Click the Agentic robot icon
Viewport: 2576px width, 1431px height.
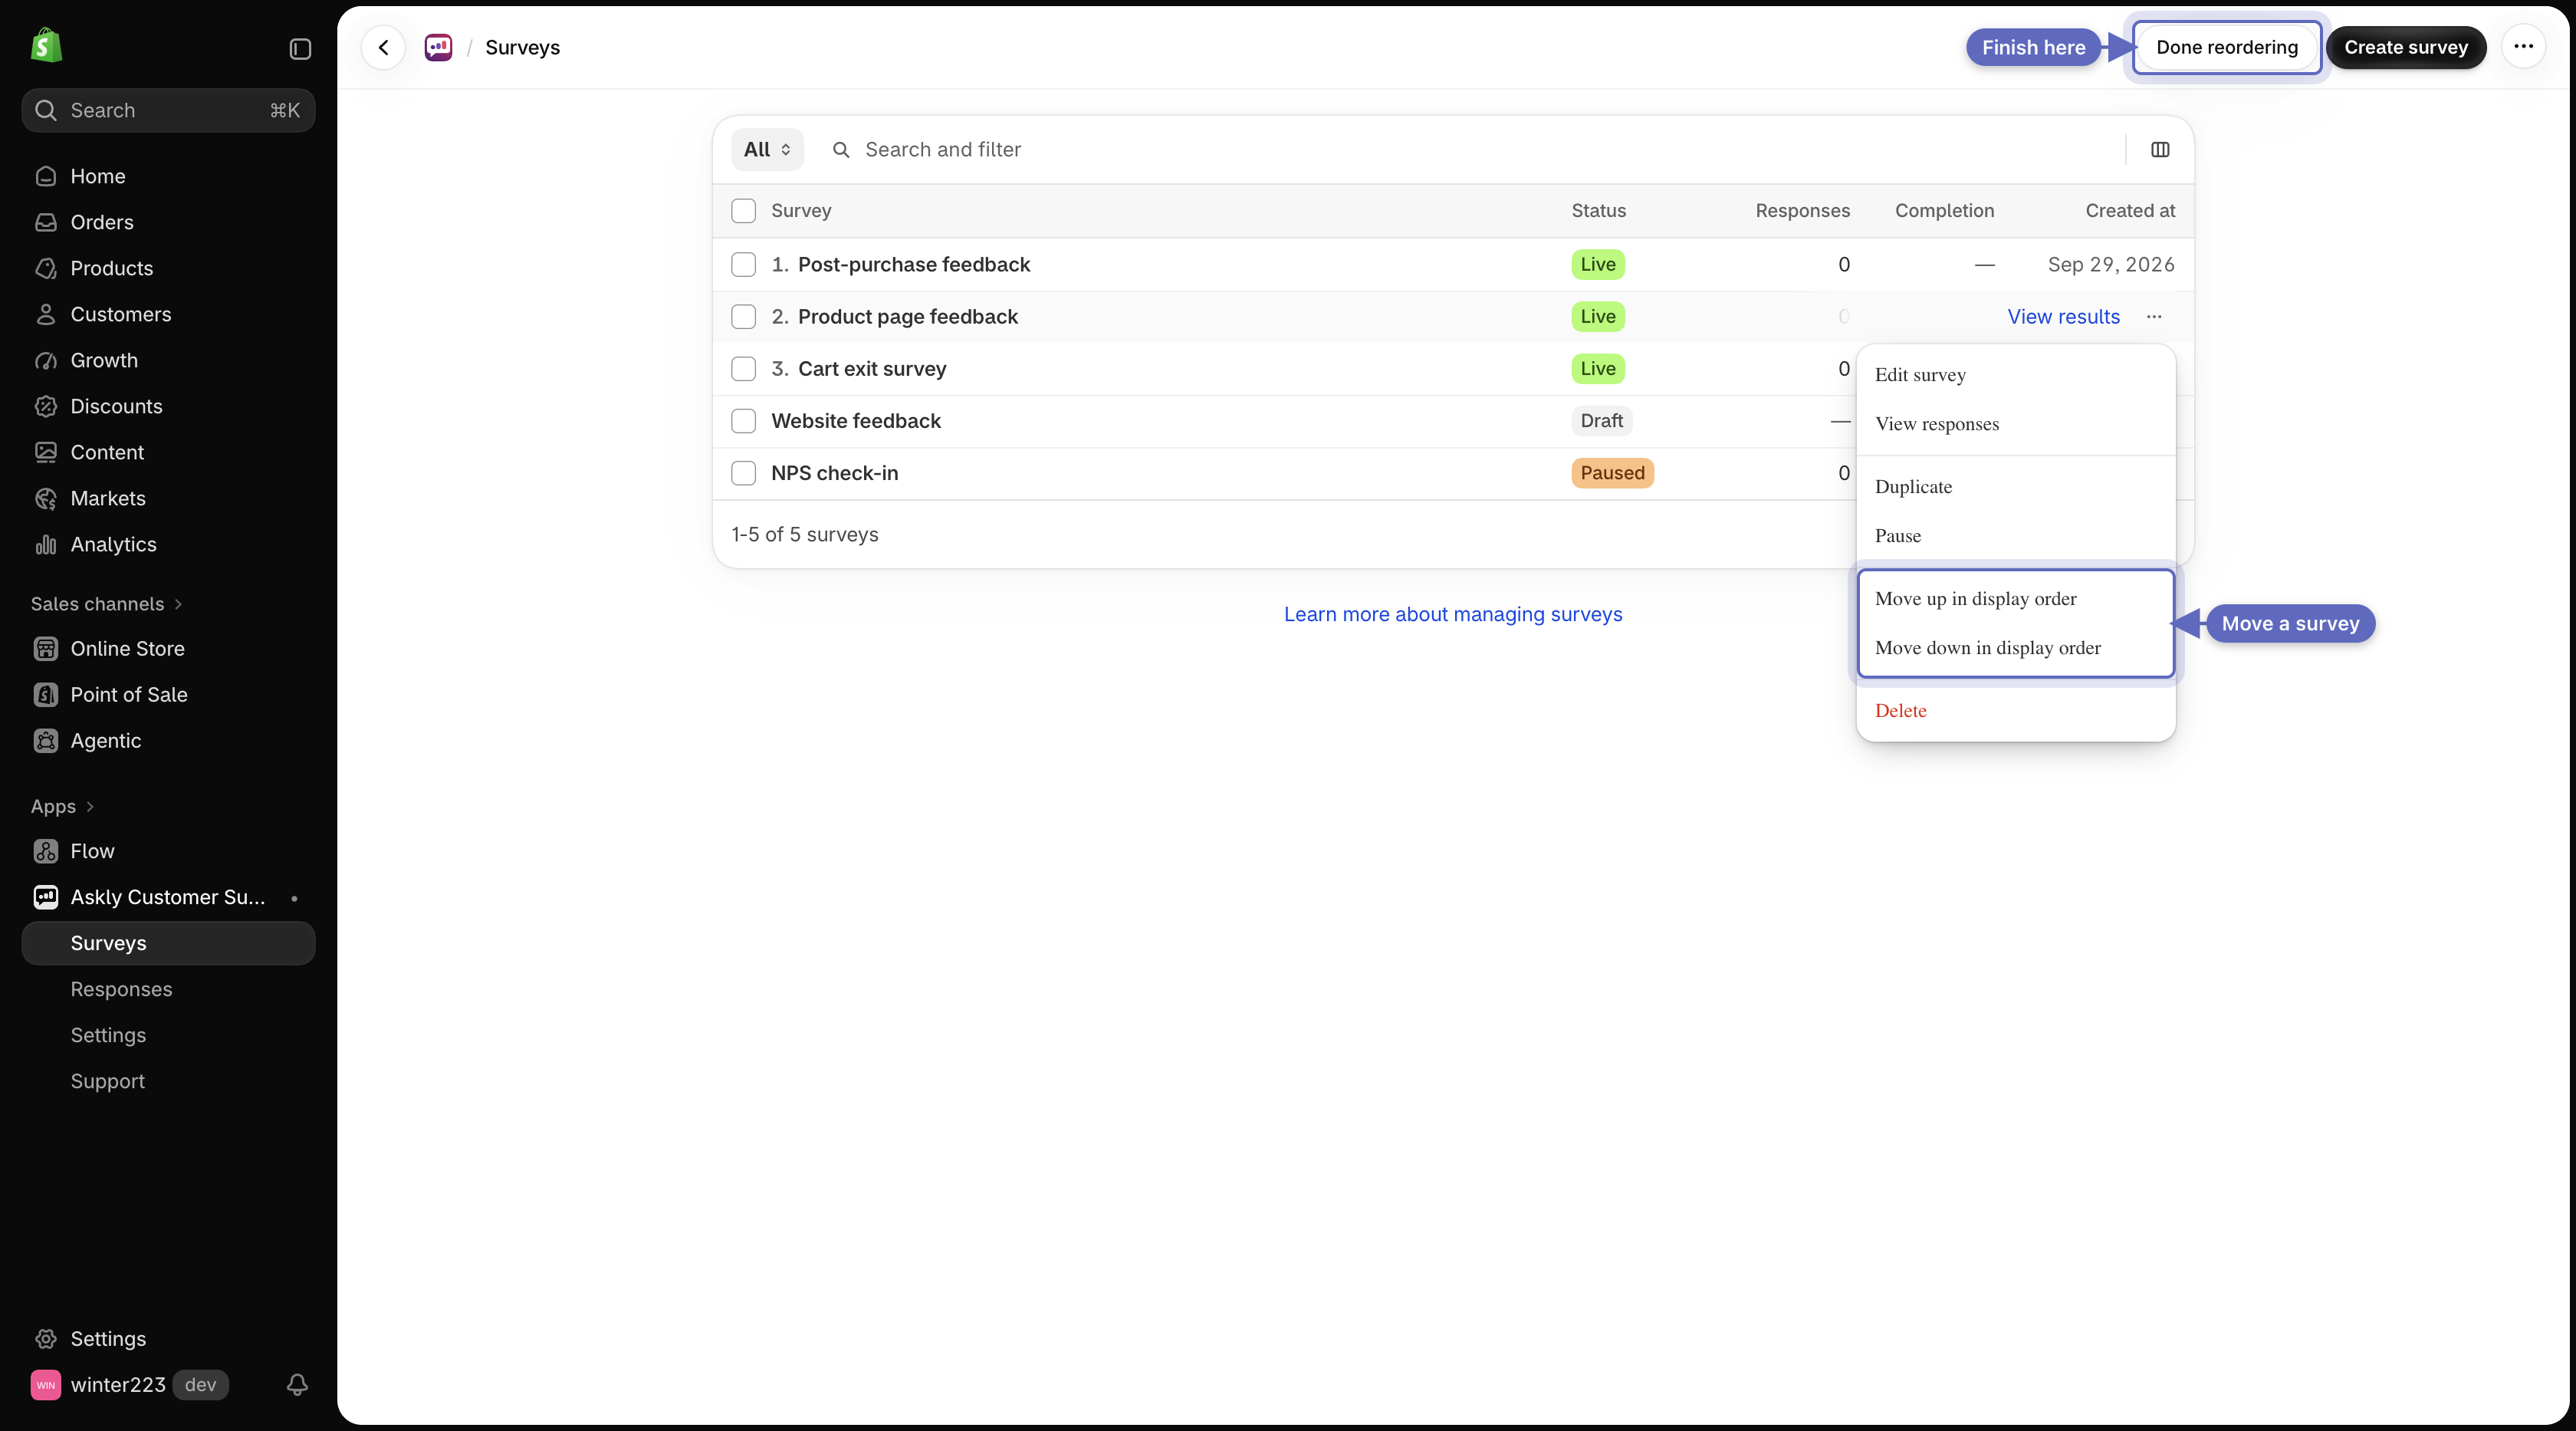(x=46, y=740)
